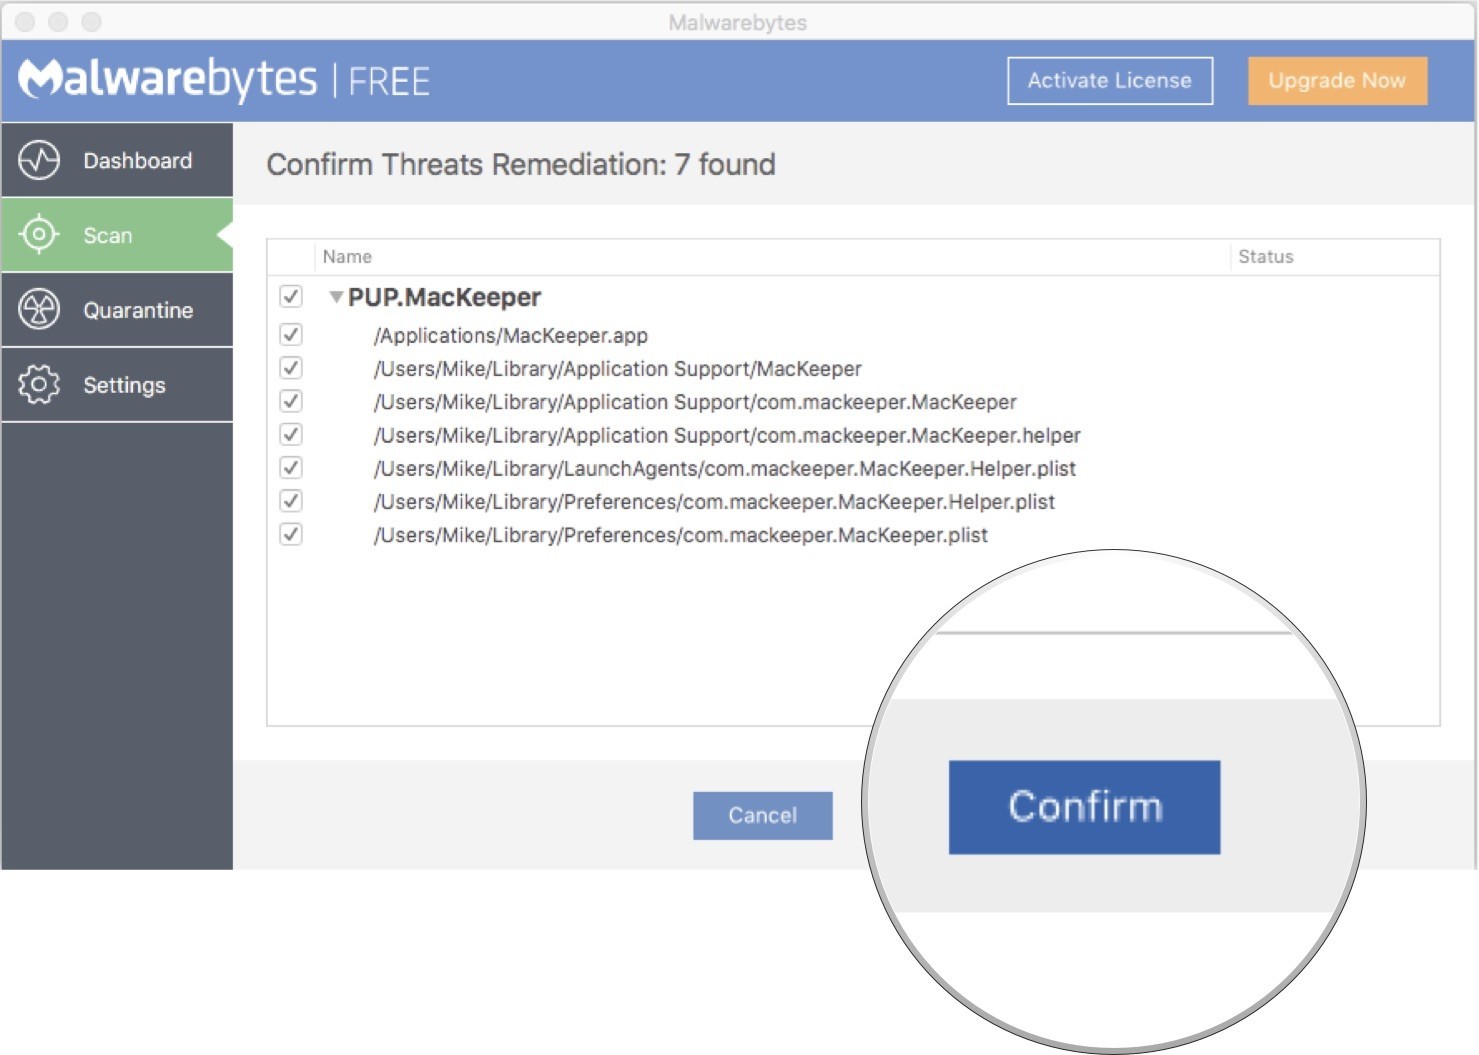Collapse the PUP.MacKeeper threat group
Screen dimensions: 1479x1055
(336, 297)
